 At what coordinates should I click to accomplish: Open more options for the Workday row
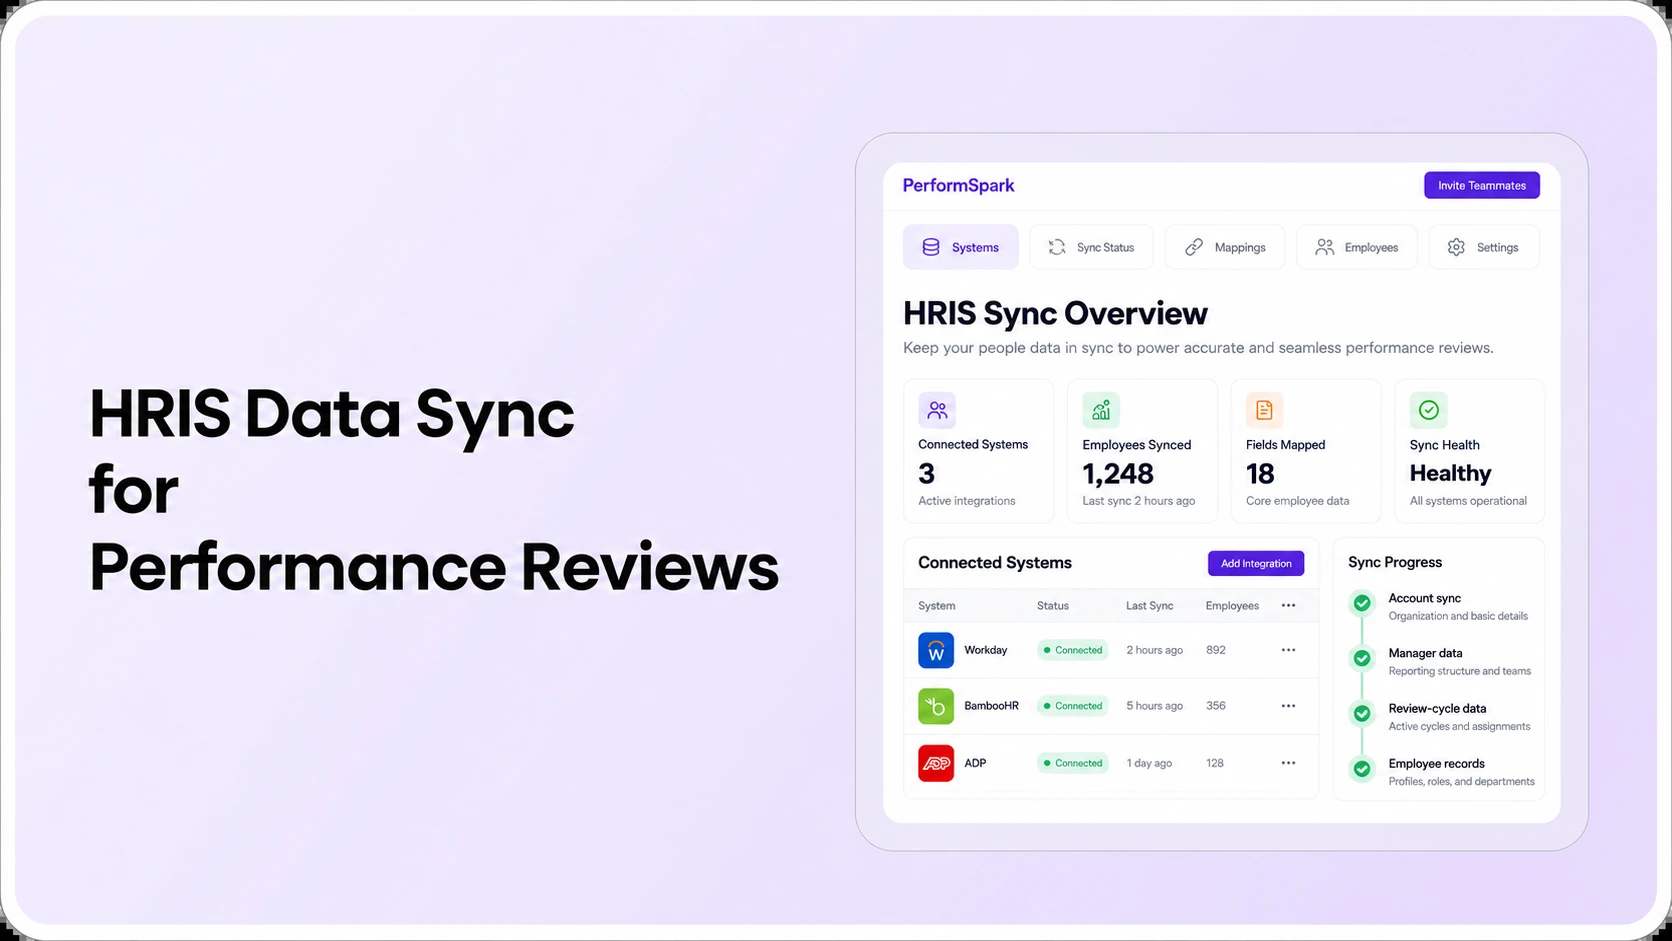[1288, 650]
